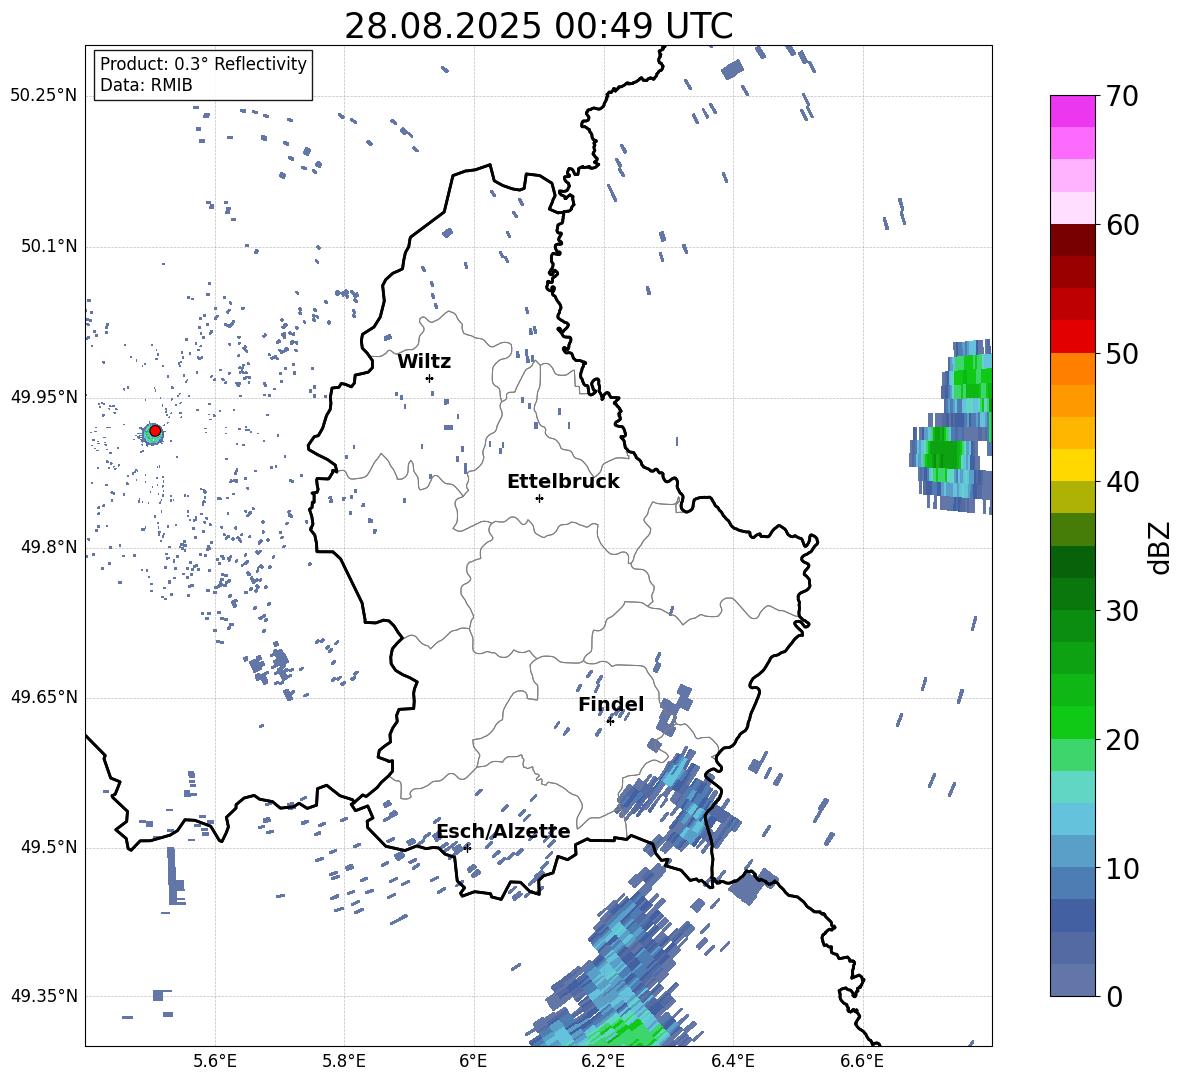
Task: Click the Esch/Alzette location cross marker
Action: [467, 848]
